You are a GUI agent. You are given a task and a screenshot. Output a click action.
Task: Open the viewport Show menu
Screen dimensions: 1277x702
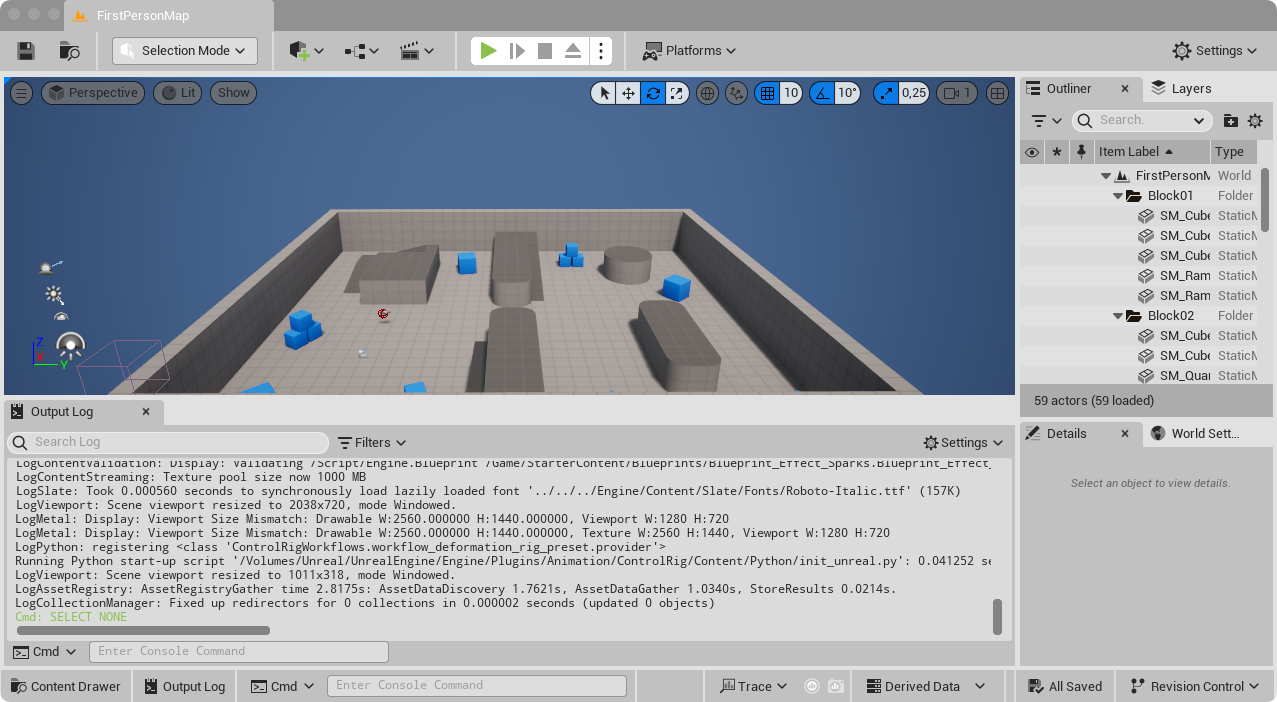pos(233,93)
